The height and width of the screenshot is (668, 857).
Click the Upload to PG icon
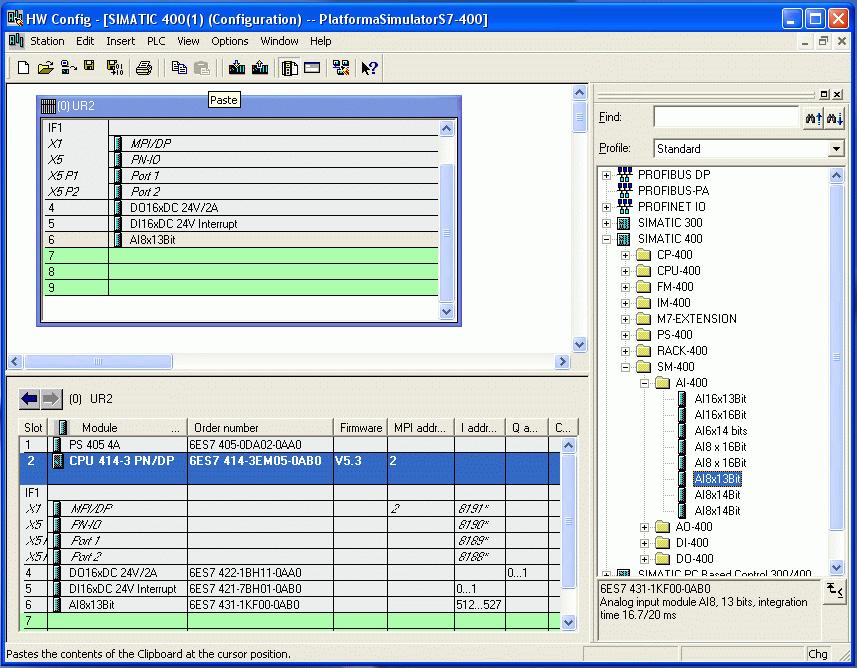pos(260,68)
